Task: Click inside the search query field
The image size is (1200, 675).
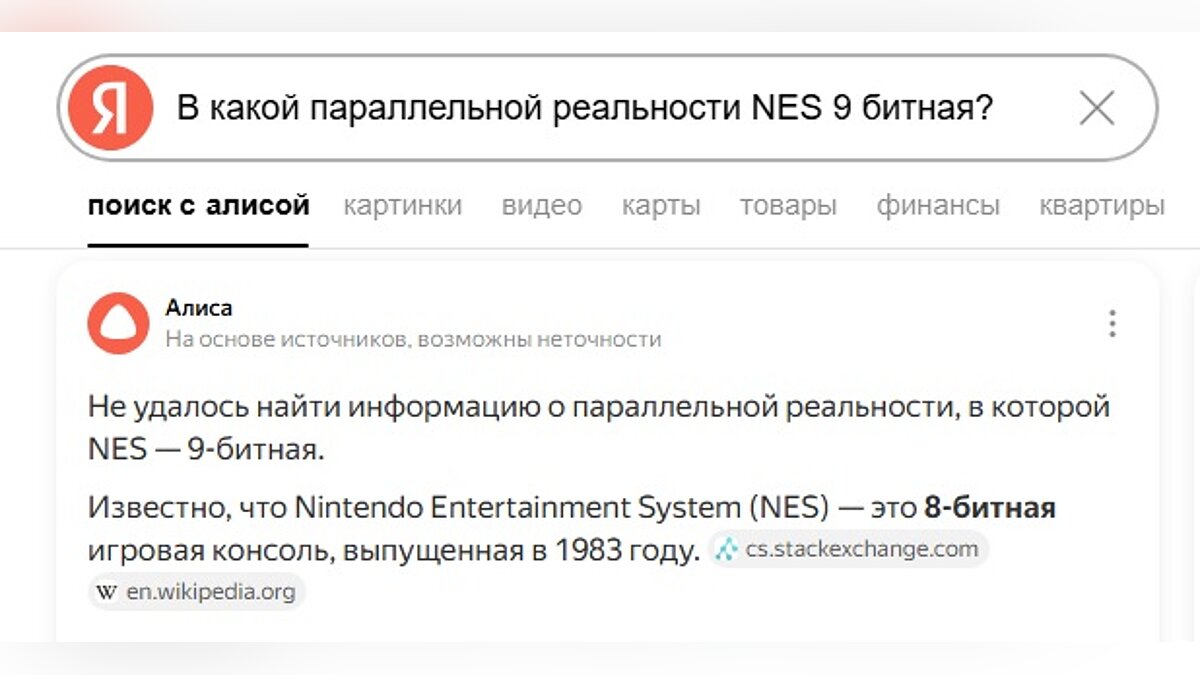Action: (585, 108)
